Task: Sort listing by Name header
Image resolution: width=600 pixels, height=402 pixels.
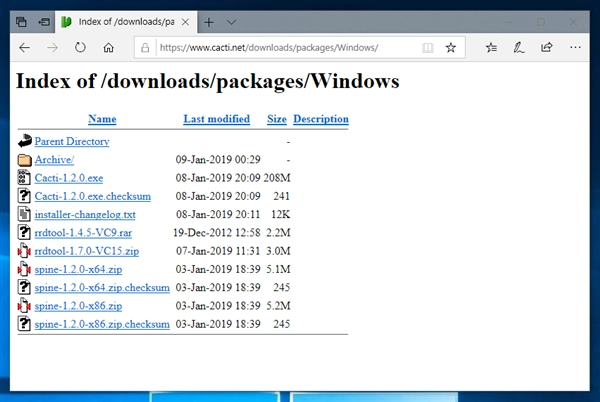Action: [102, 119]
